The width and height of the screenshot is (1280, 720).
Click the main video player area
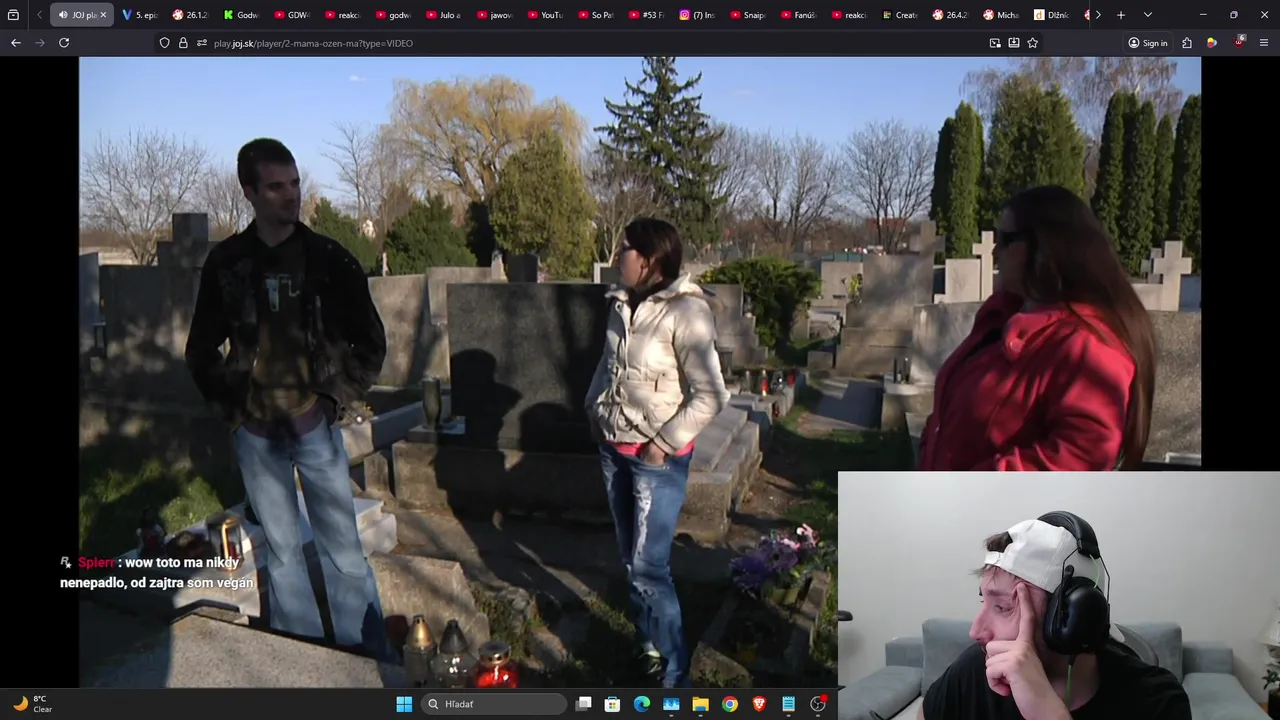(640, 372)
